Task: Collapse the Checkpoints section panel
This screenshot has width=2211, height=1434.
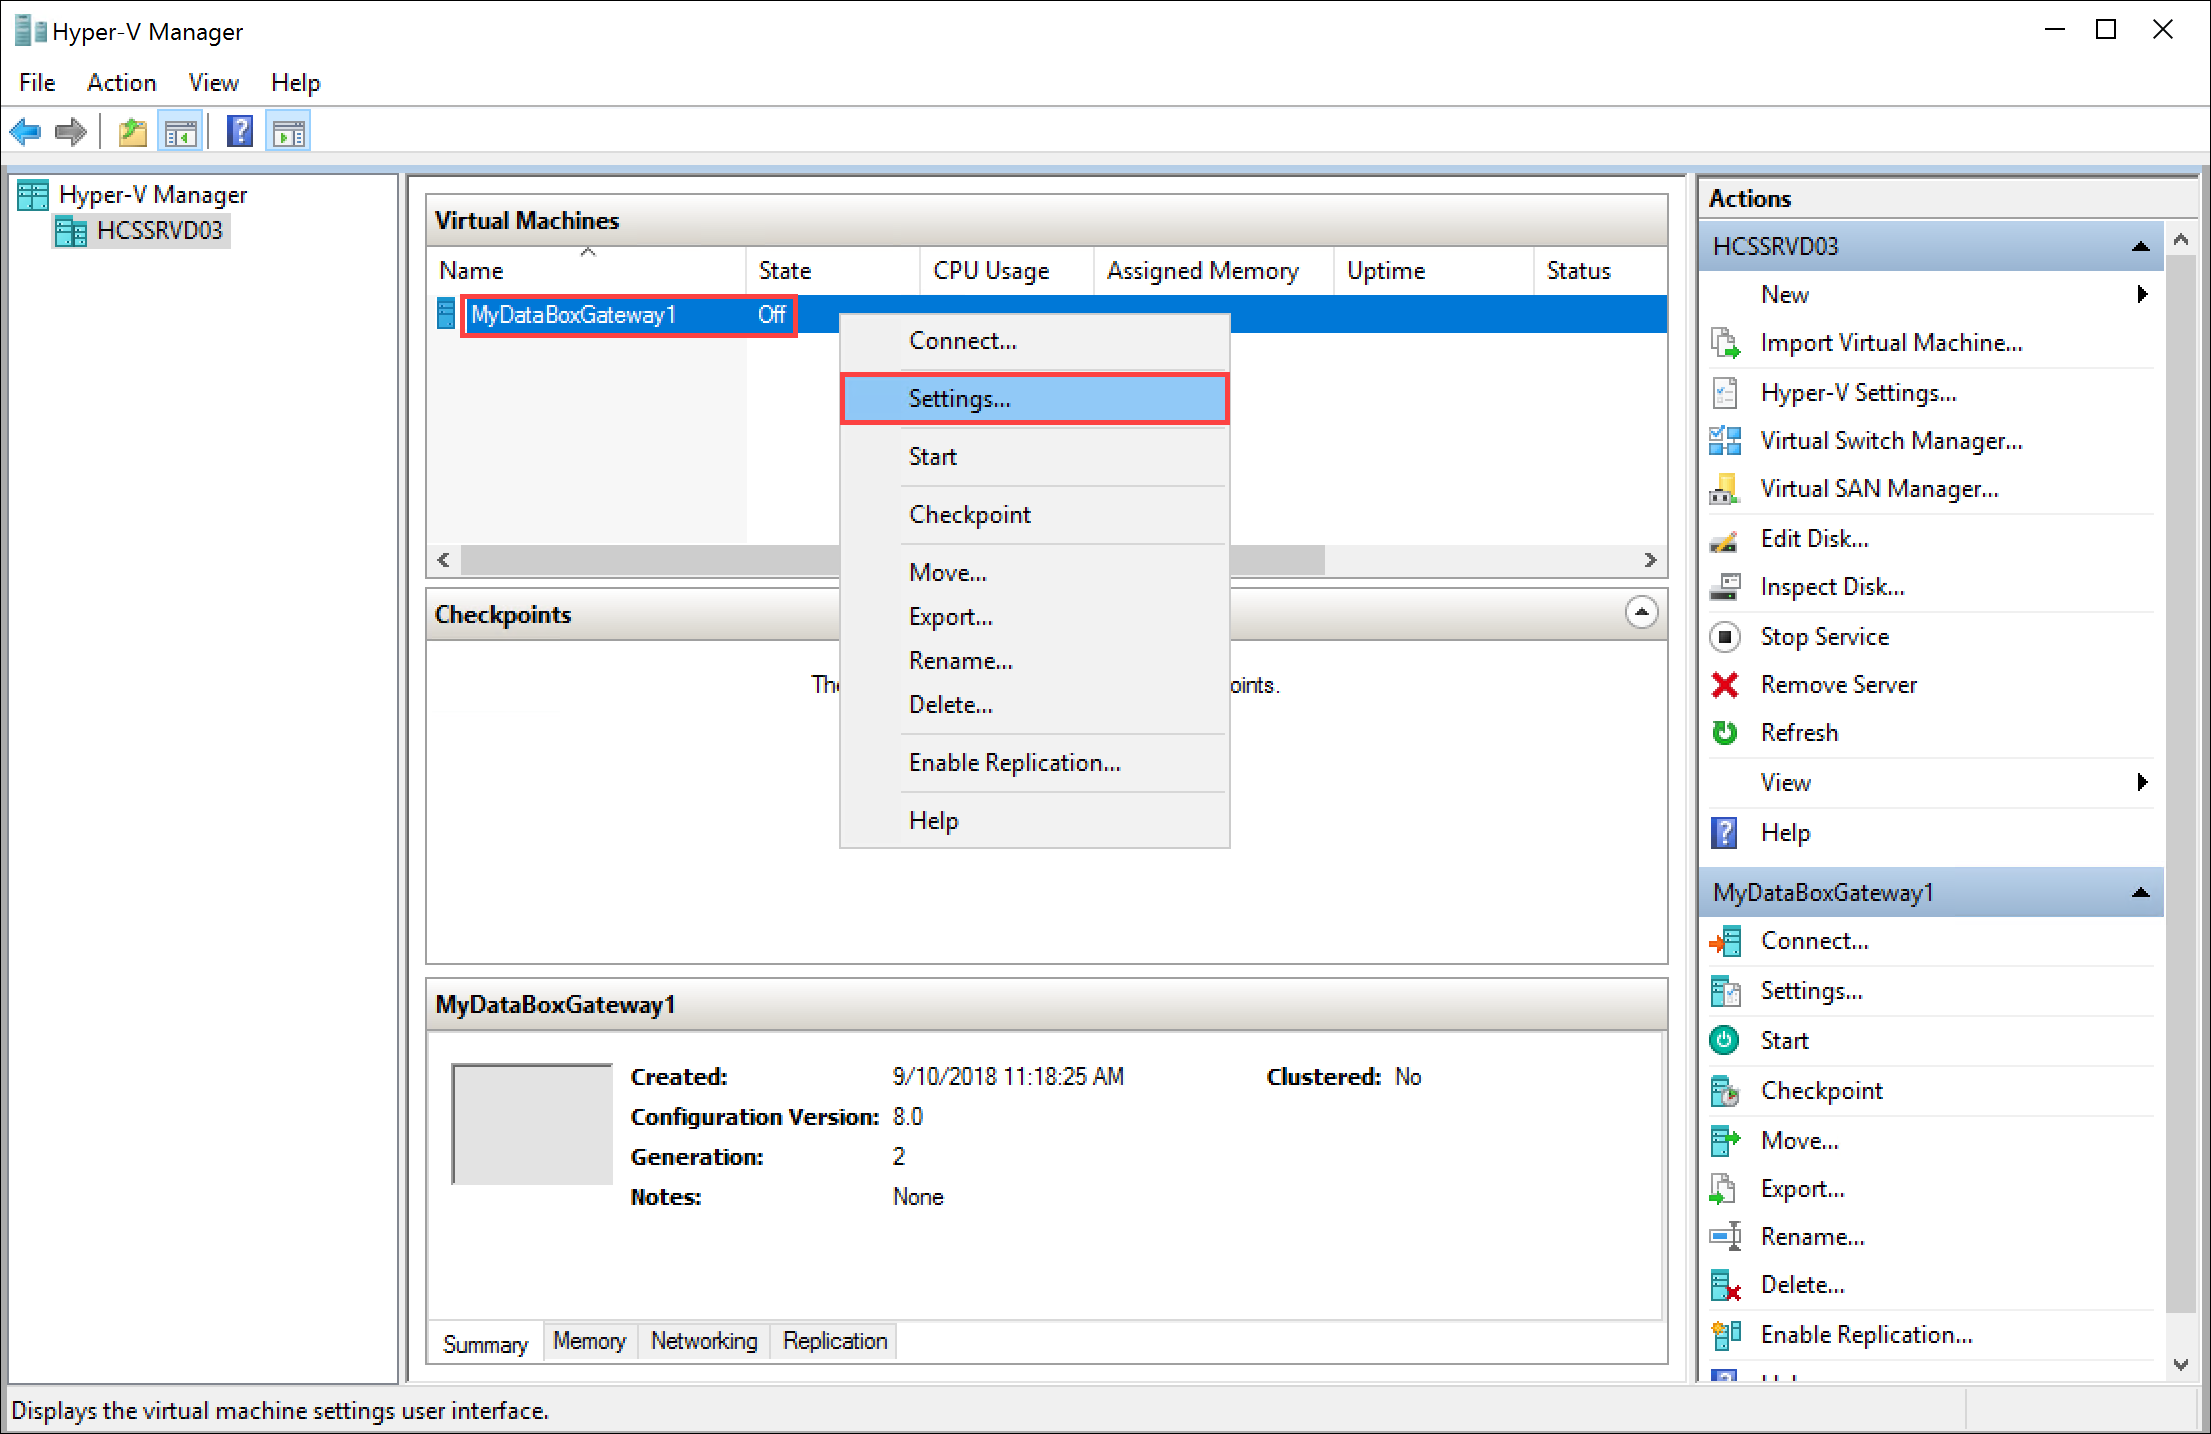Action: coord(1642,614)
